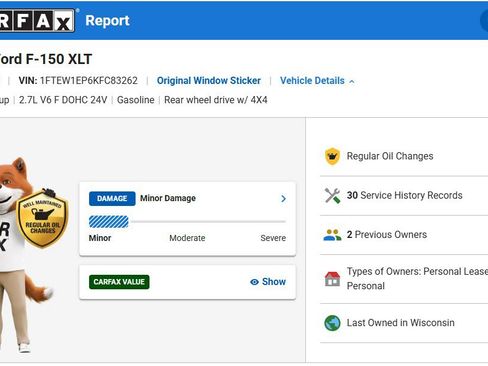Click the striped damage severity bar
488x366 pixels.
pyautogui.click(x=109, y=222)
